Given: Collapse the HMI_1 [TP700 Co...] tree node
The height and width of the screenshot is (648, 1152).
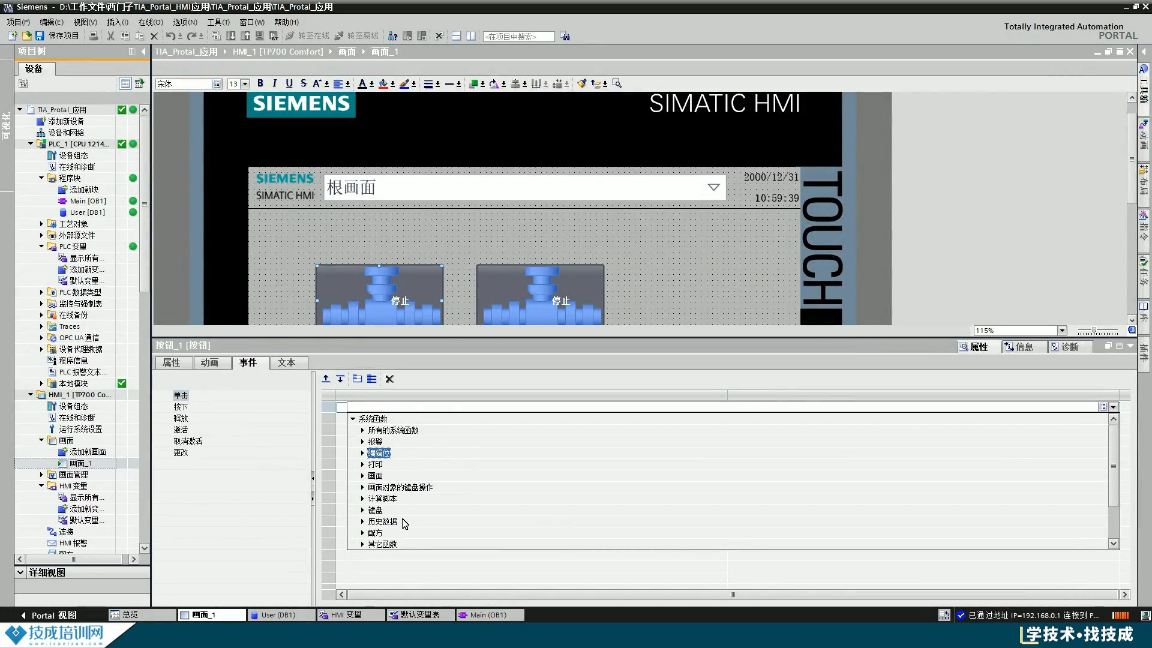Looking at the screenshot, I should (31, 395).
